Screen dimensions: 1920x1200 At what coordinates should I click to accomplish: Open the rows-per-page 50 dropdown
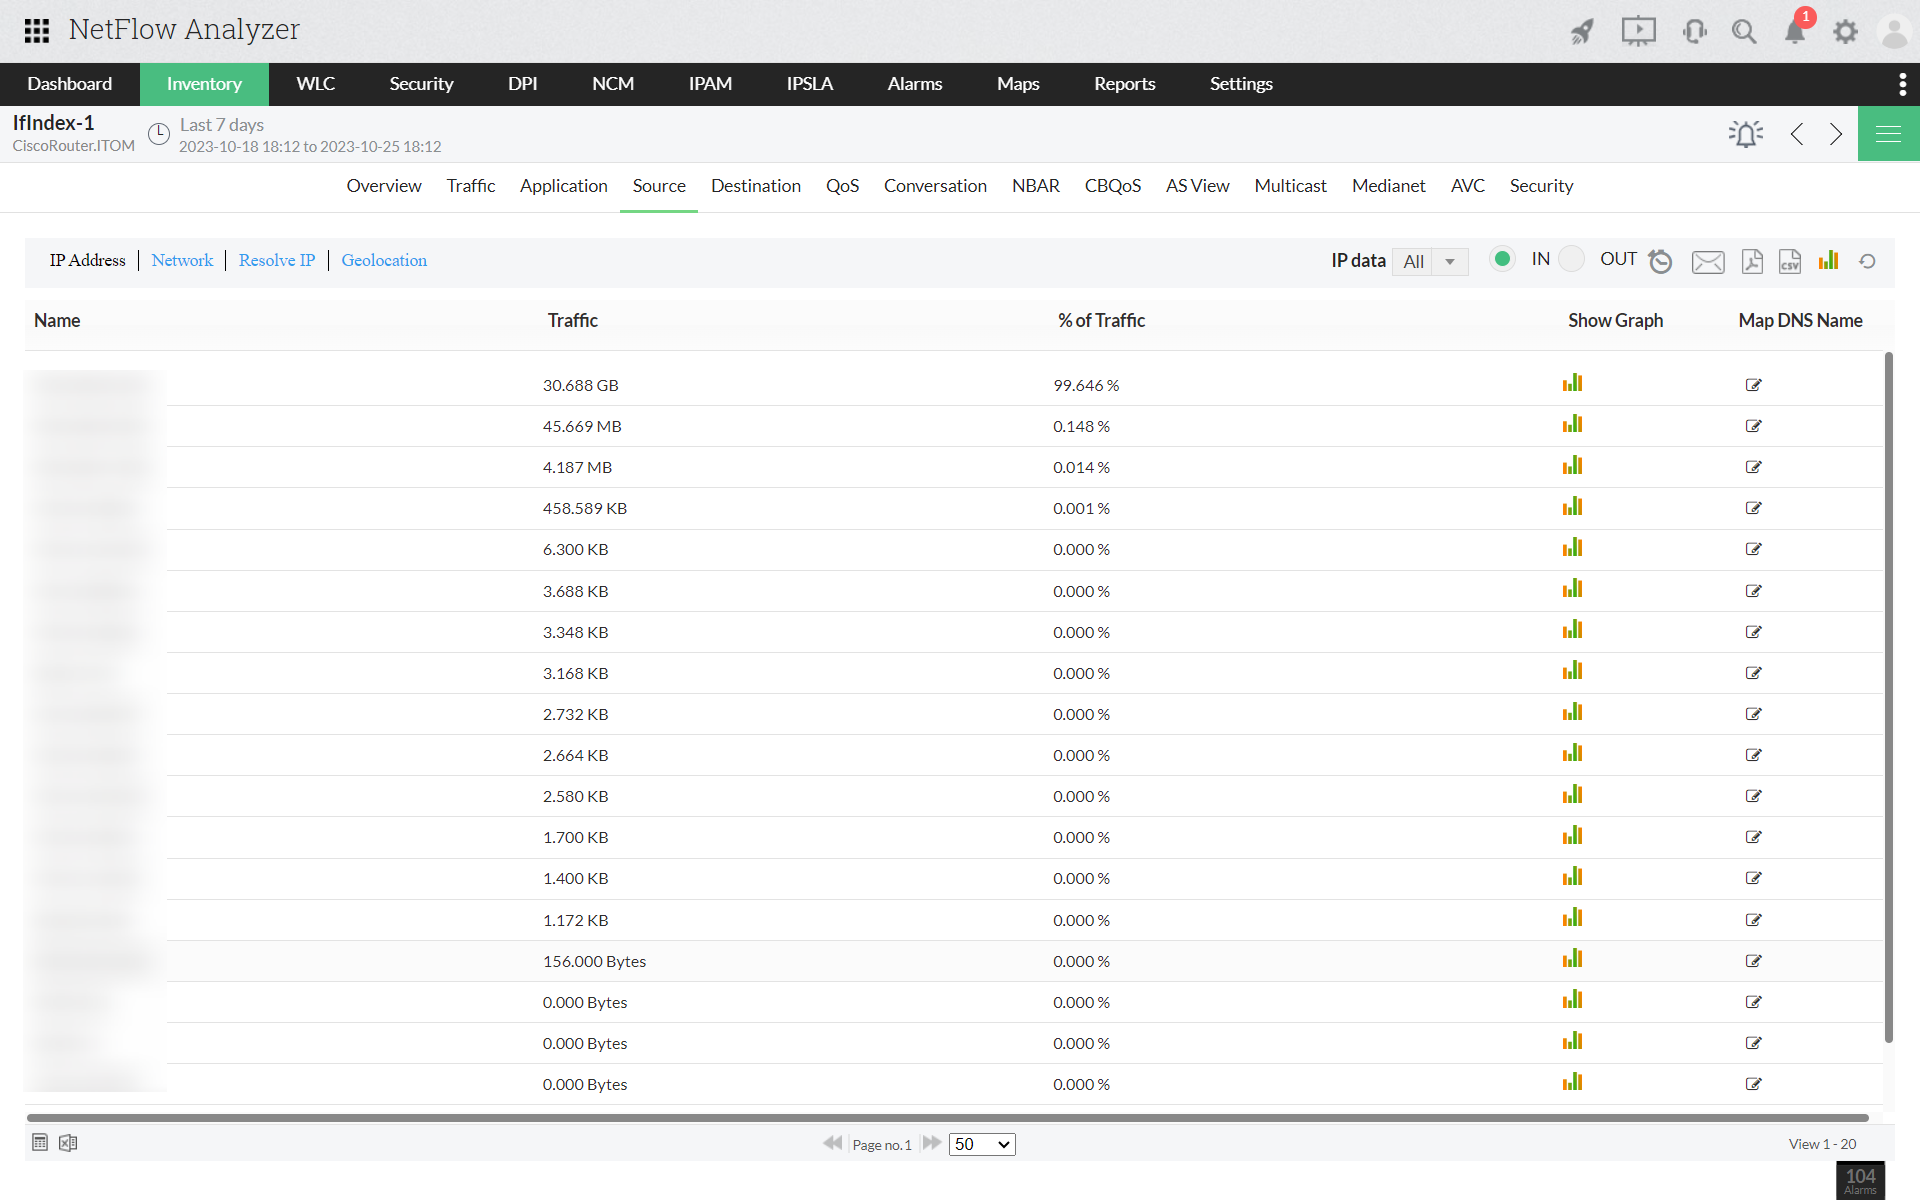point(982,1144)
